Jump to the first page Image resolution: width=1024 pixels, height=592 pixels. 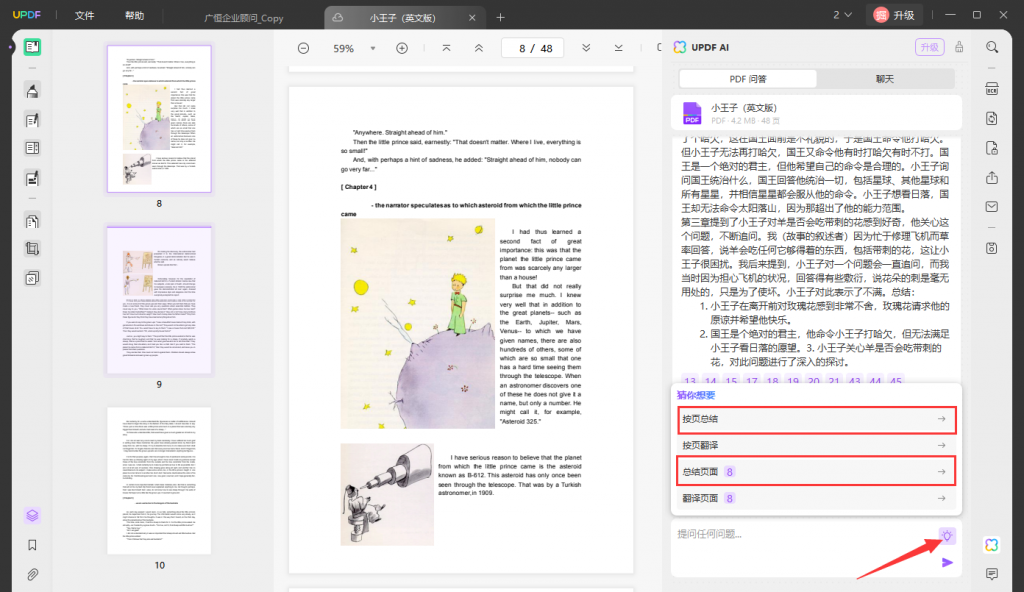447,48
